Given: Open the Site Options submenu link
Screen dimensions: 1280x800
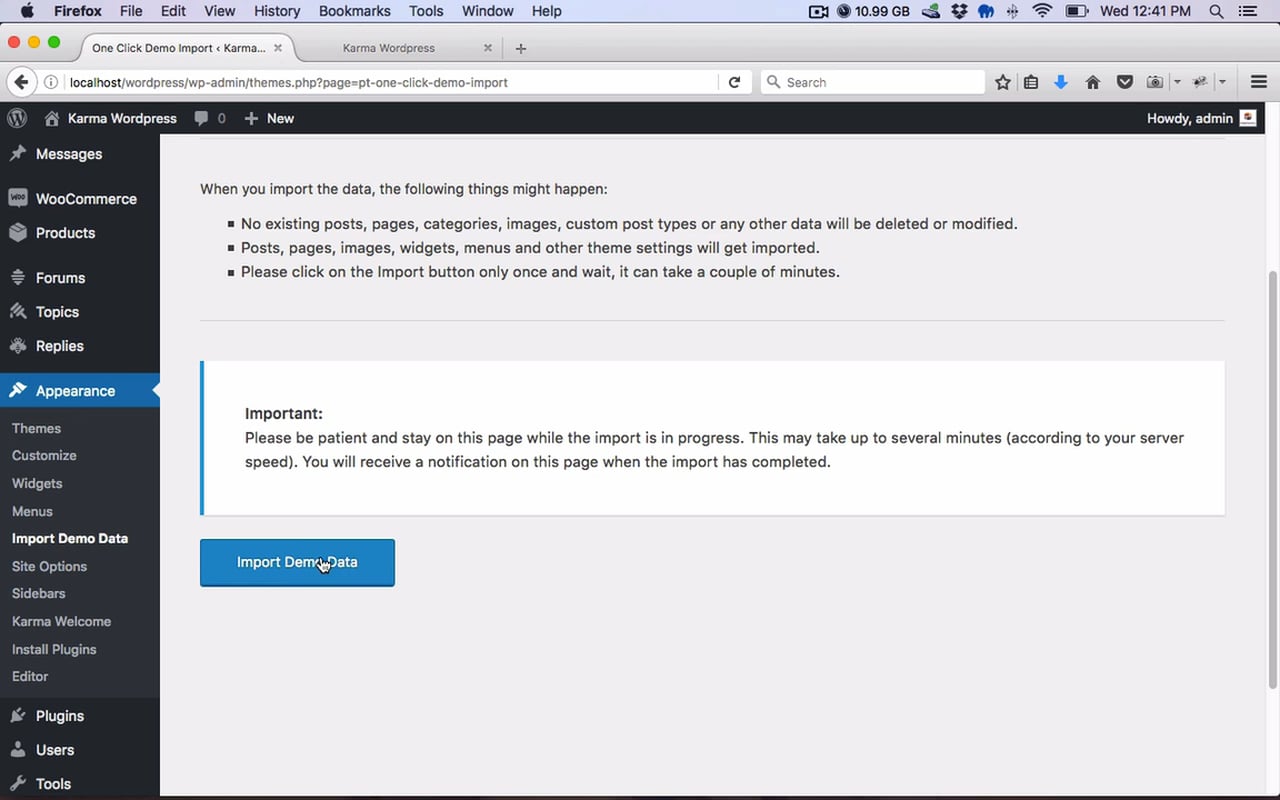Looking at the screenshot, I should (x=49, y=566).
